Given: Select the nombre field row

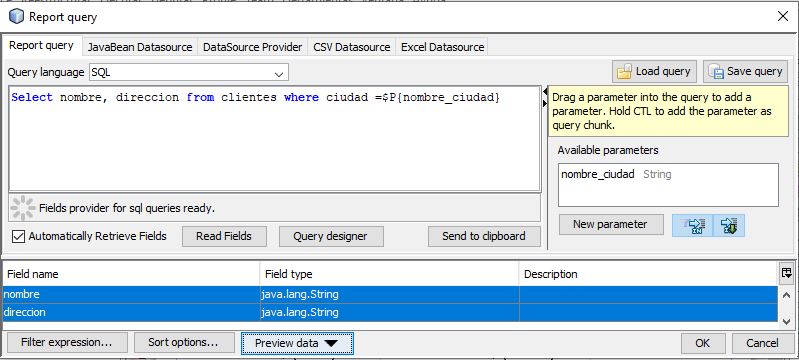Looking at the screenshot, I should tap(390, 295).
